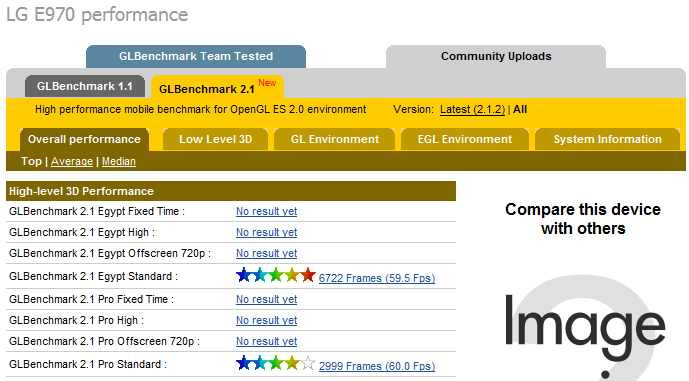Click the 'LG E970 performance' page title
689x381 pixels.
[97, 15]
